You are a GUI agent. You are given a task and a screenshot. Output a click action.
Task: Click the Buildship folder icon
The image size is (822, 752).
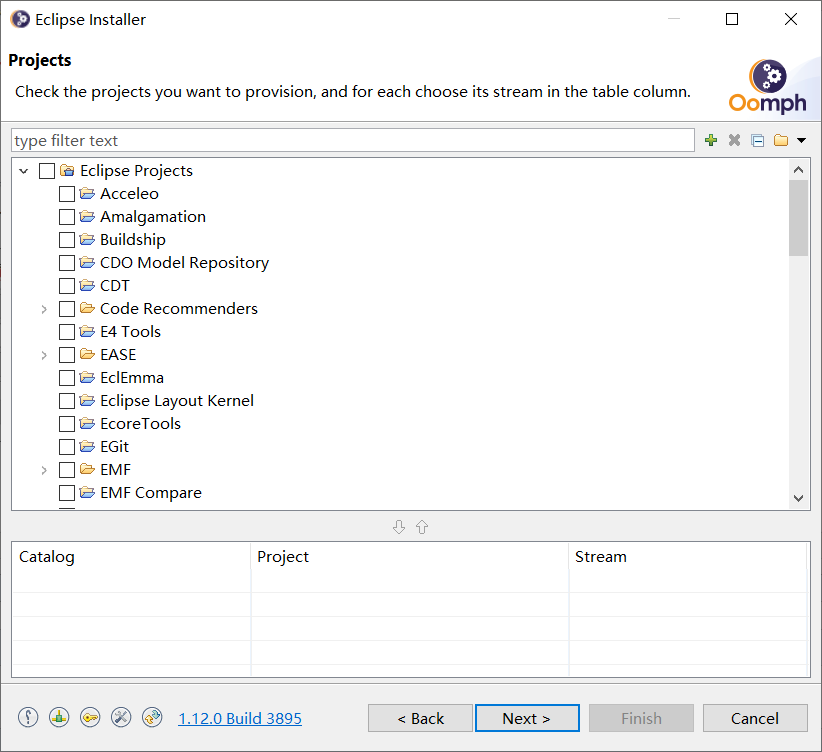pos(87,240)
